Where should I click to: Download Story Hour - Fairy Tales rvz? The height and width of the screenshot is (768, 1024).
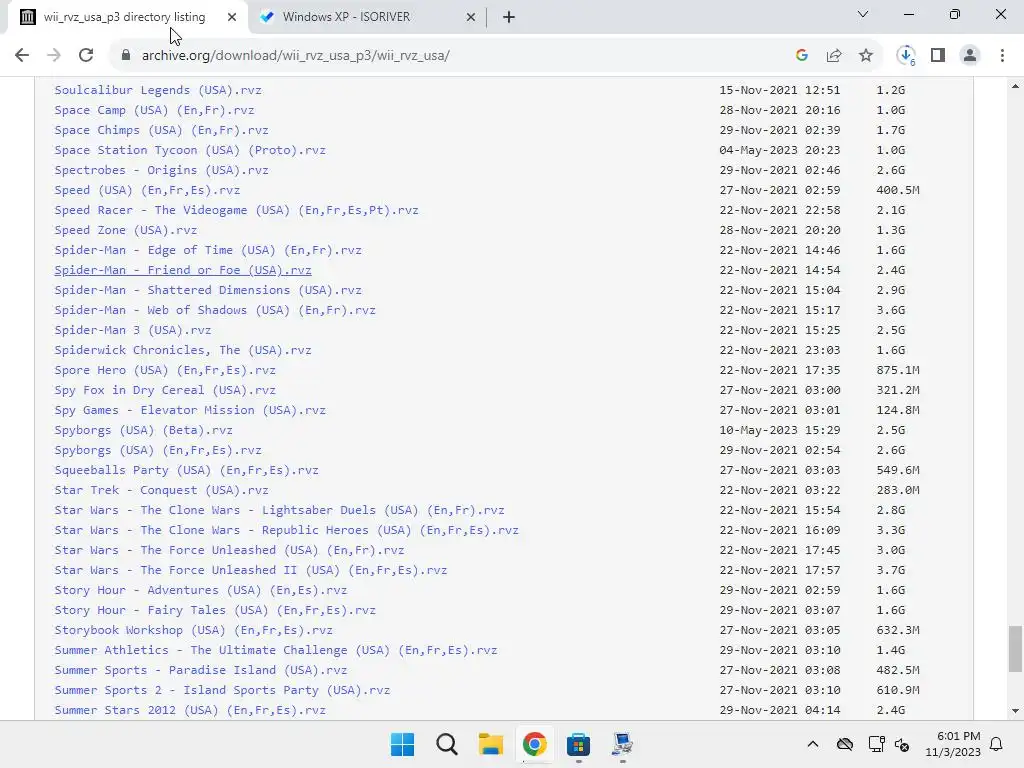tap(215, 610)
